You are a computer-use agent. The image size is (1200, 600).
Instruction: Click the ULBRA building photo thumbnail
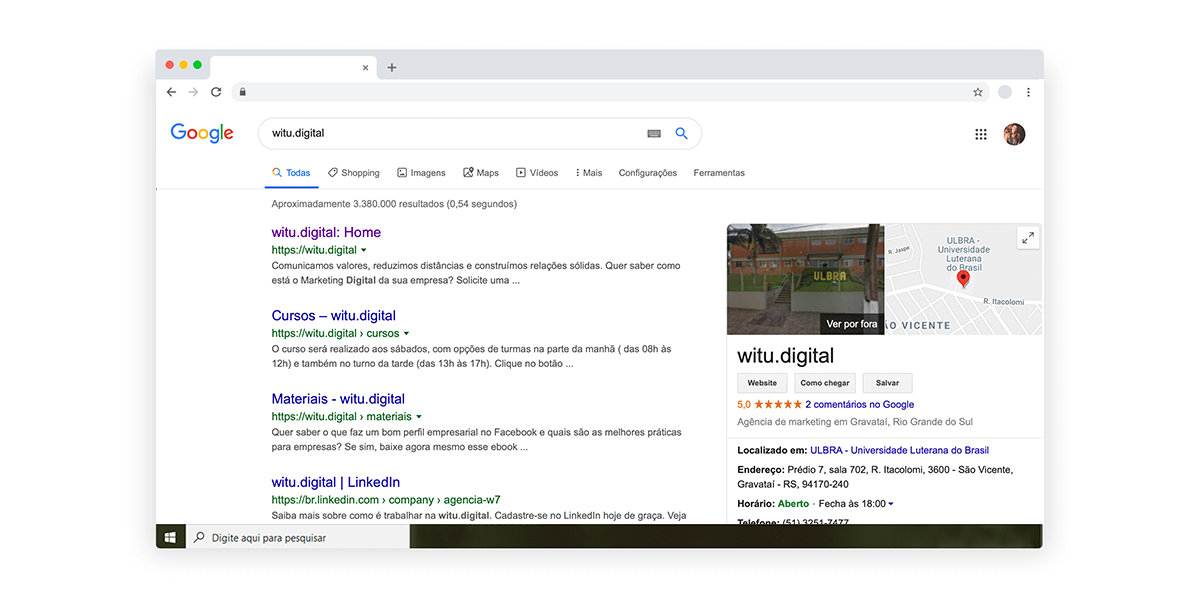(x=805, y=279)
